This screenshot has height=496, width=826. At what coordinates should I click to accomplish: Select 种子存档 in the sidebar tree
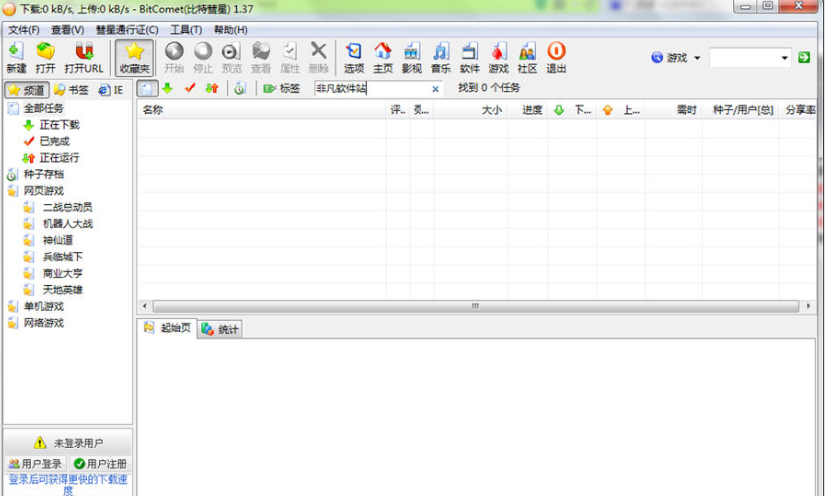pyautogui.click(x=43, y=174)
